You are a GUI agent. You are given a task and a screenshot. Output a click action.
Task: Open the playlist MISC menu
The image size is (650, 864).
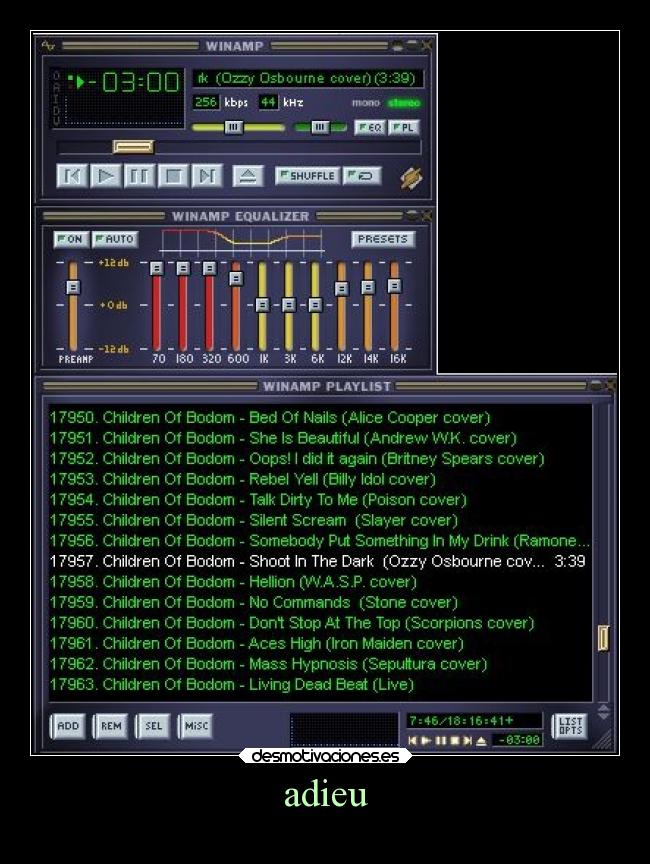tap(195, 727)
